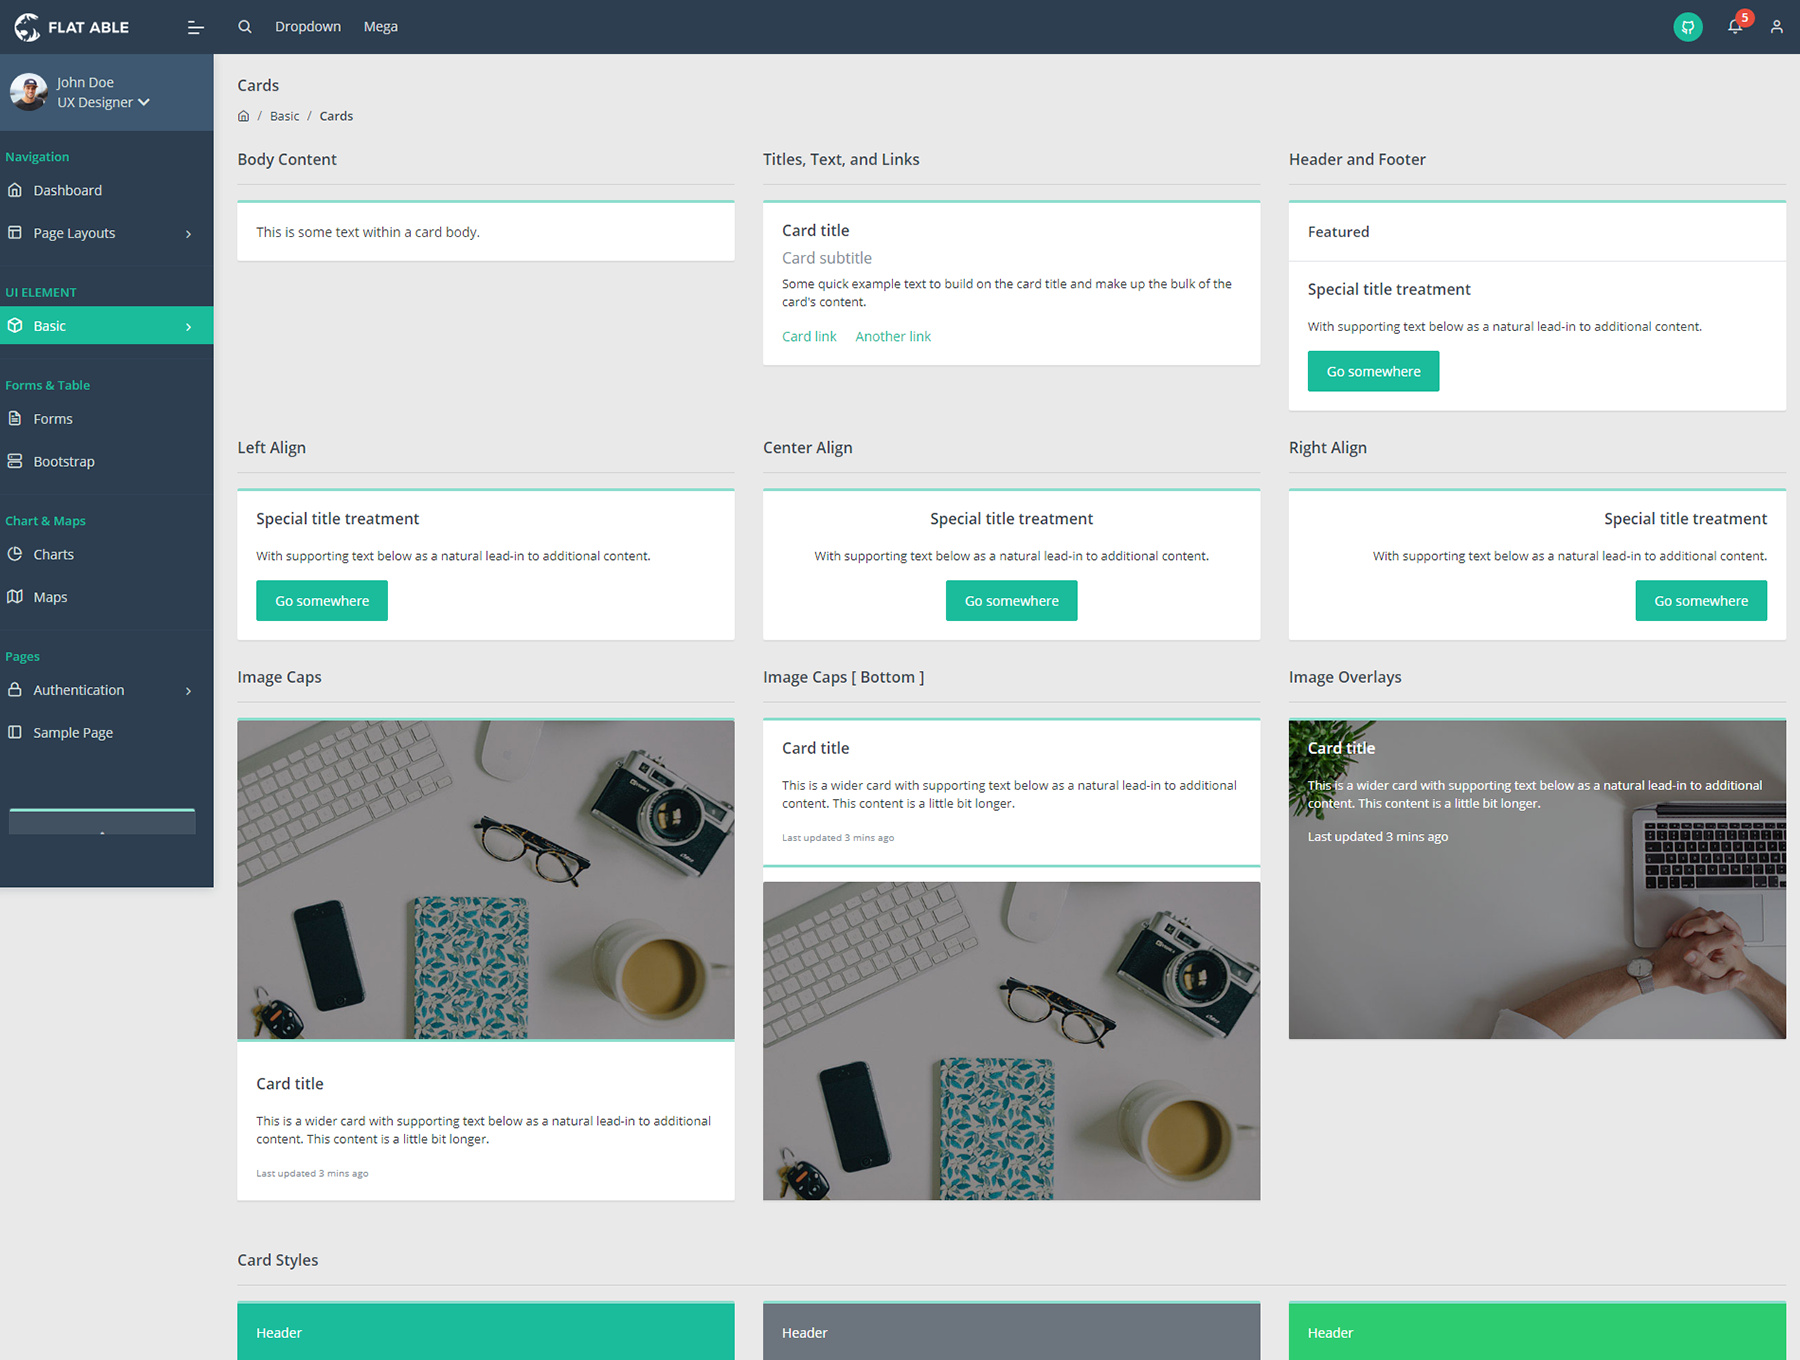Select the Basic breadcrumb link
This screenshot has height=1360, width=1800.
click(284, 116)
